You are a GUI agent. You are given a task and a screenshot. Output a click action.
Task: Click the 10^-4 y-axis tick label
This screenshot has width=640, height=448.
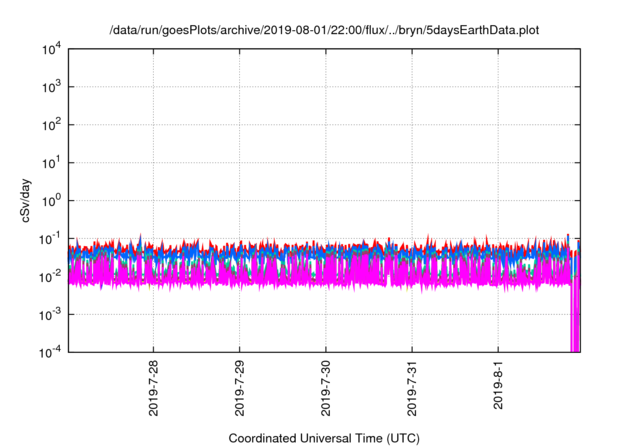click(50, 352)
